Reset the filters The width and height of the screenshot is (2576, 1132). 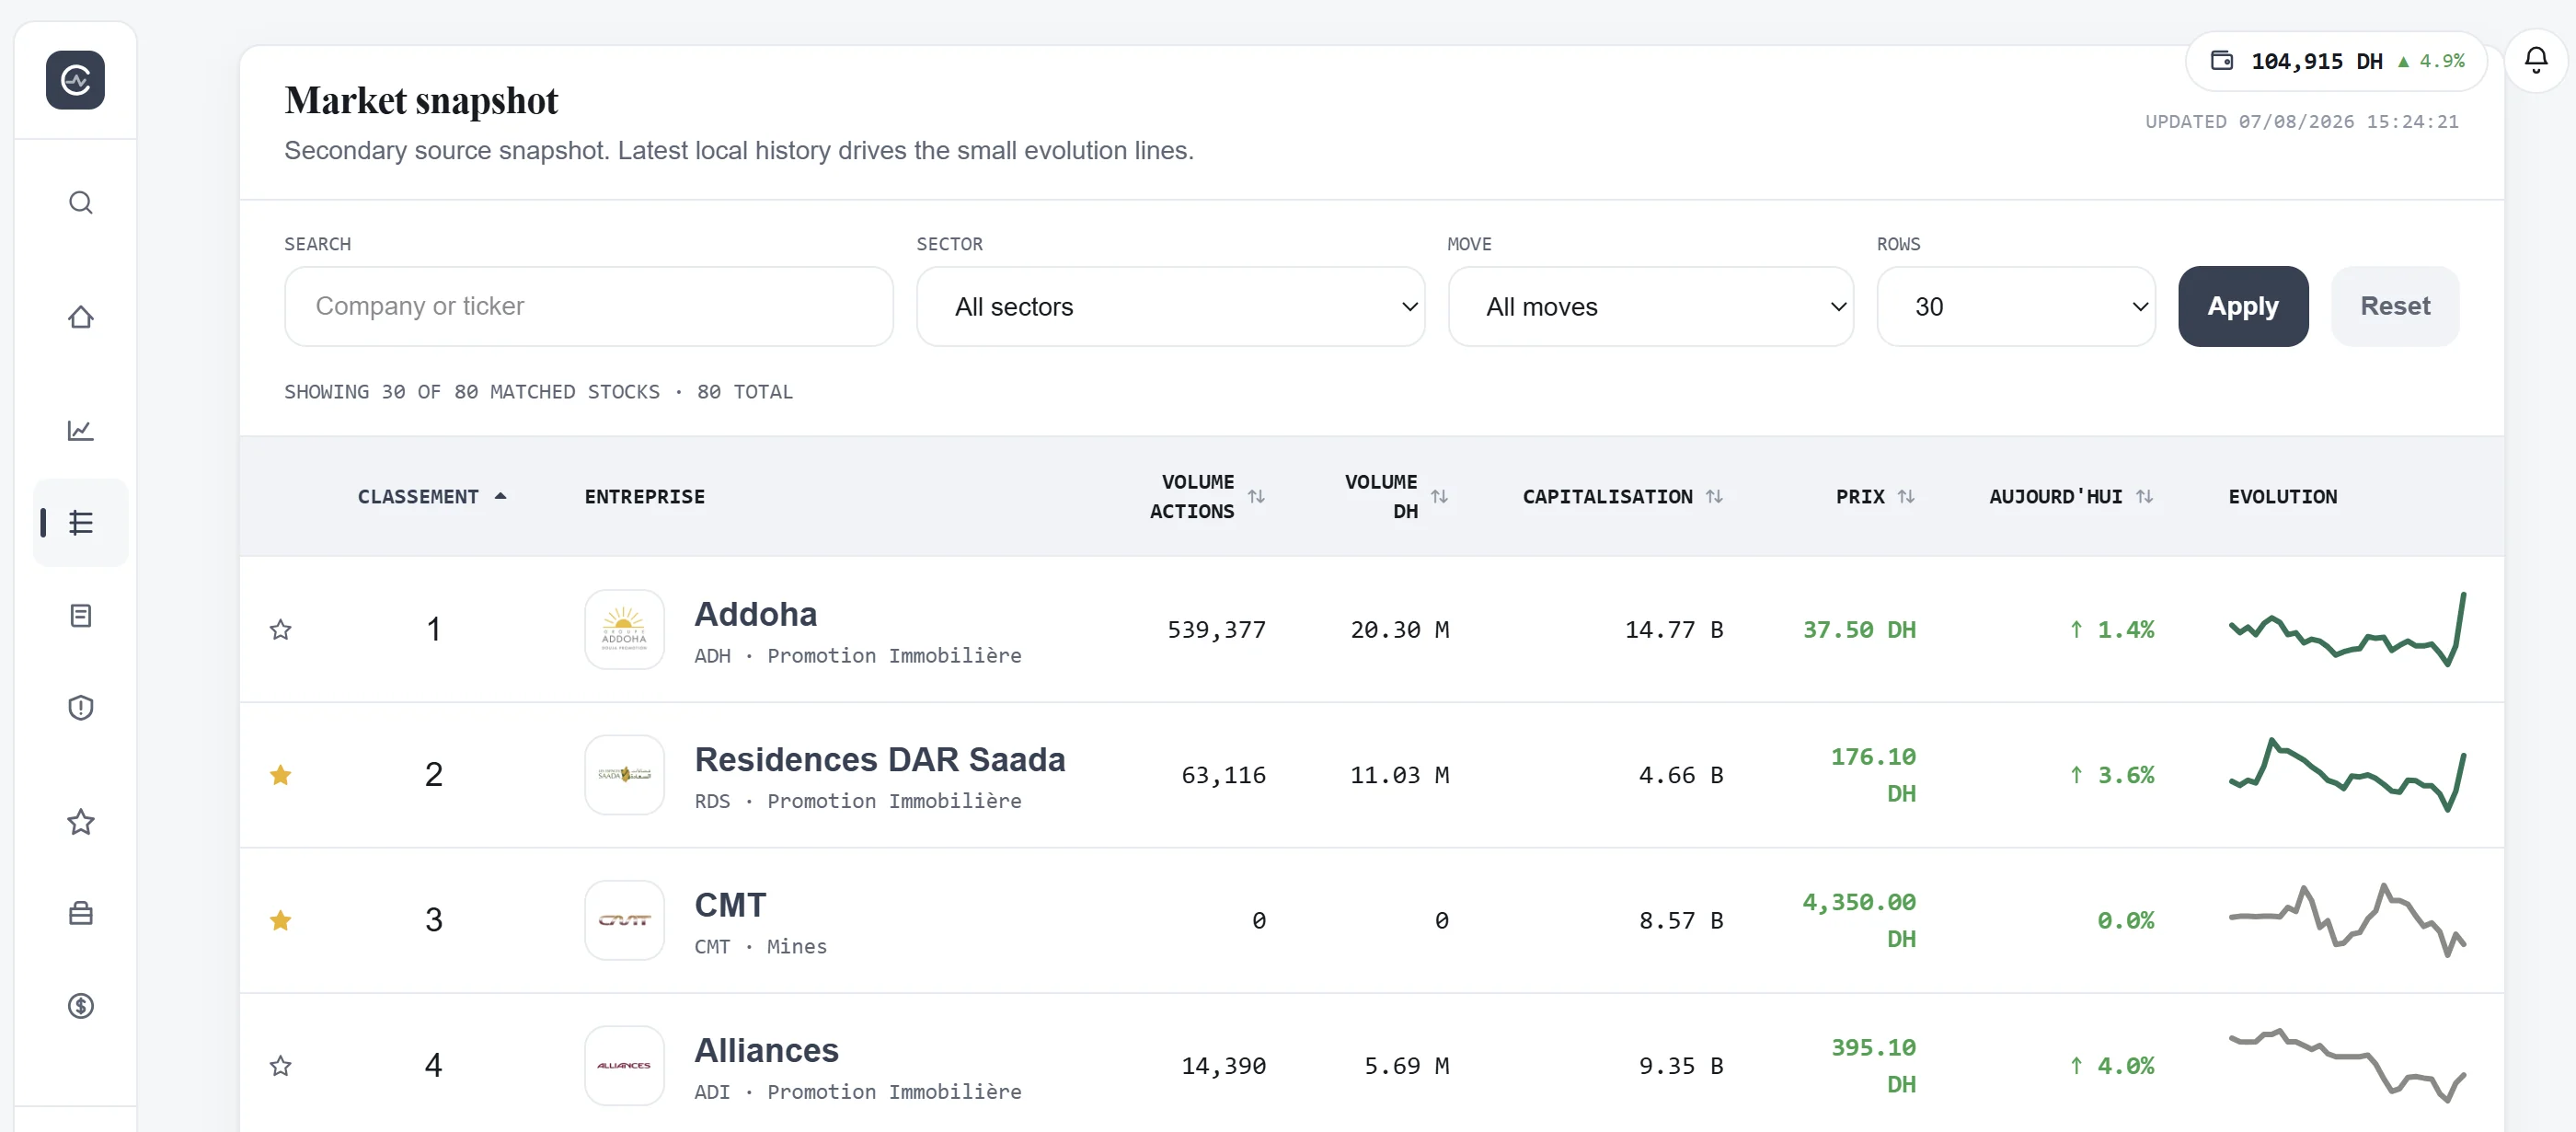[x=2395, y=307]
